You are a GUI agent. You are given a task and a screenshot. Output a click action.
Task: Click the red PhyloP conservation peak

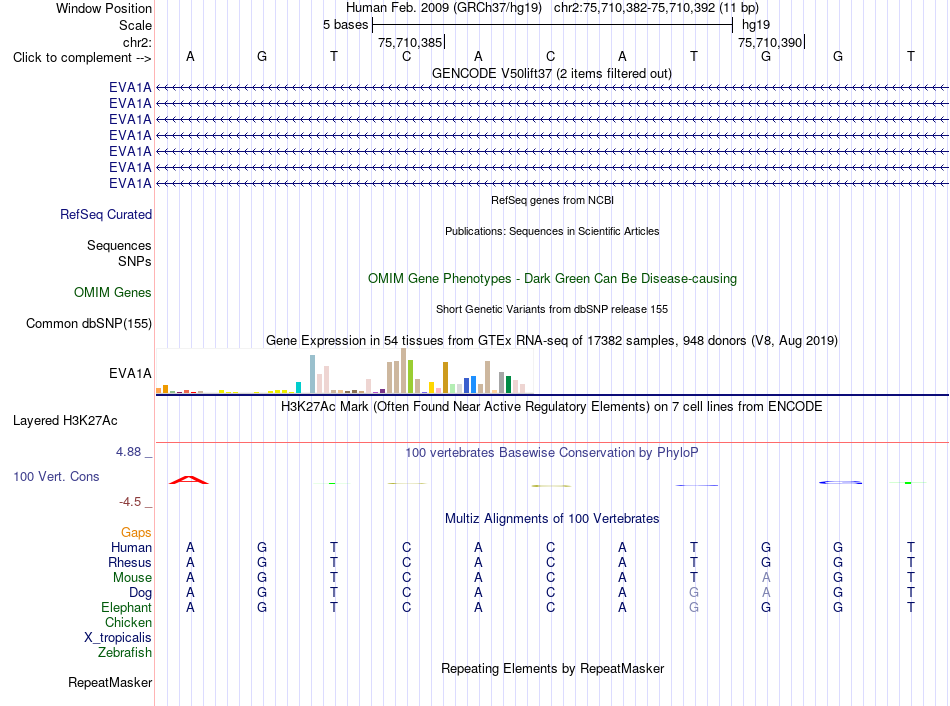point(189,480)
